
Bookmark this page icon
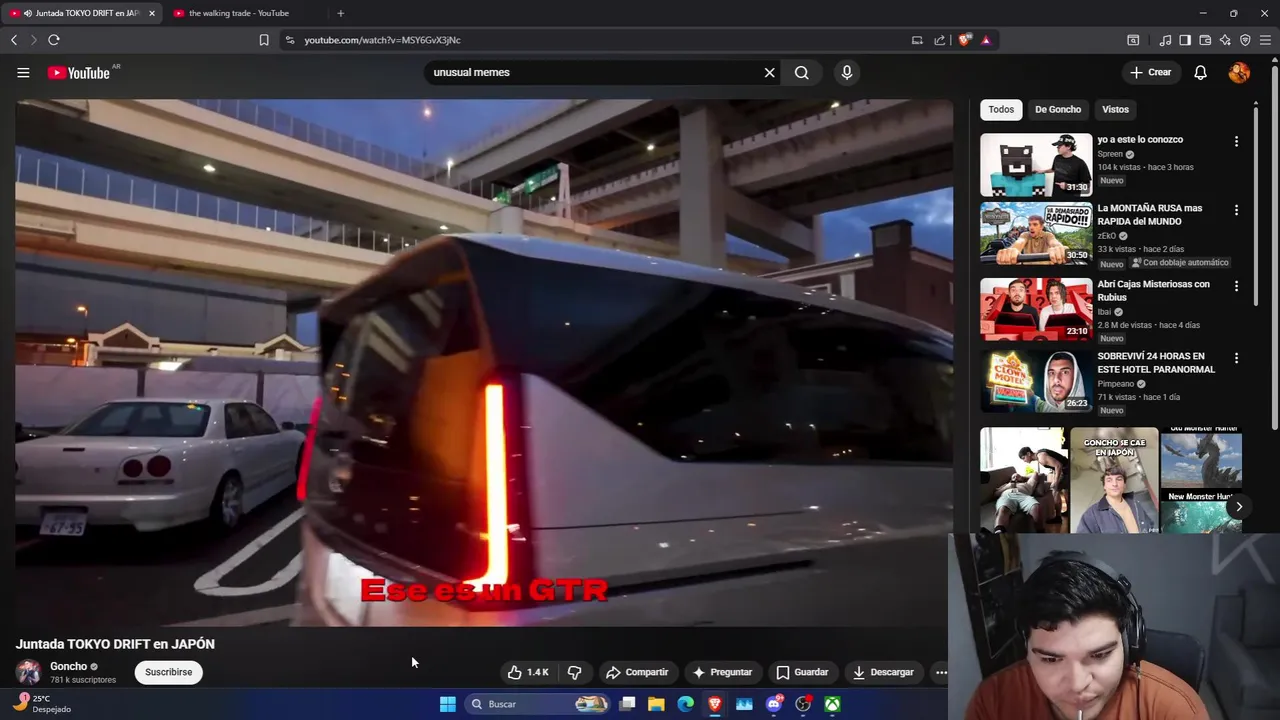point(264,40)
